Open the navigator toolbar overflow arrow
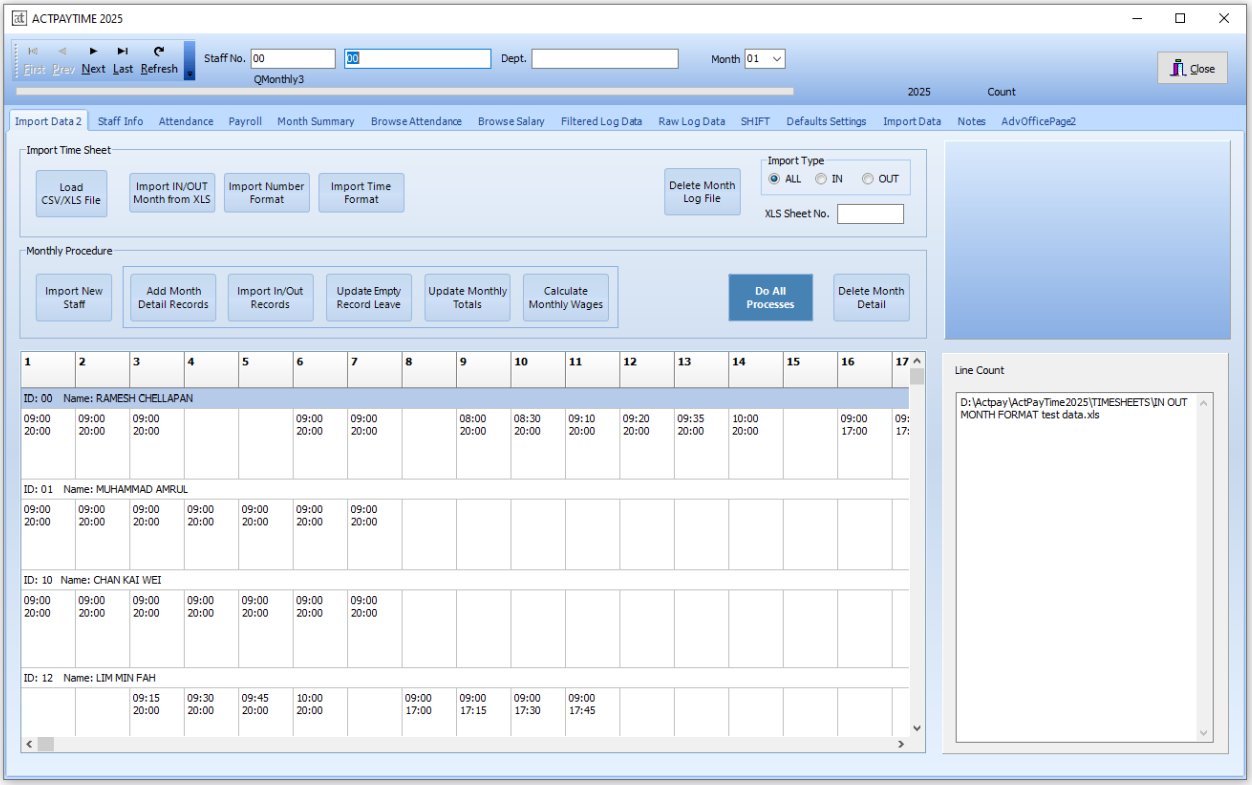Image resolution: width=1252 pixels, height=785 pixels. [190, 72]
